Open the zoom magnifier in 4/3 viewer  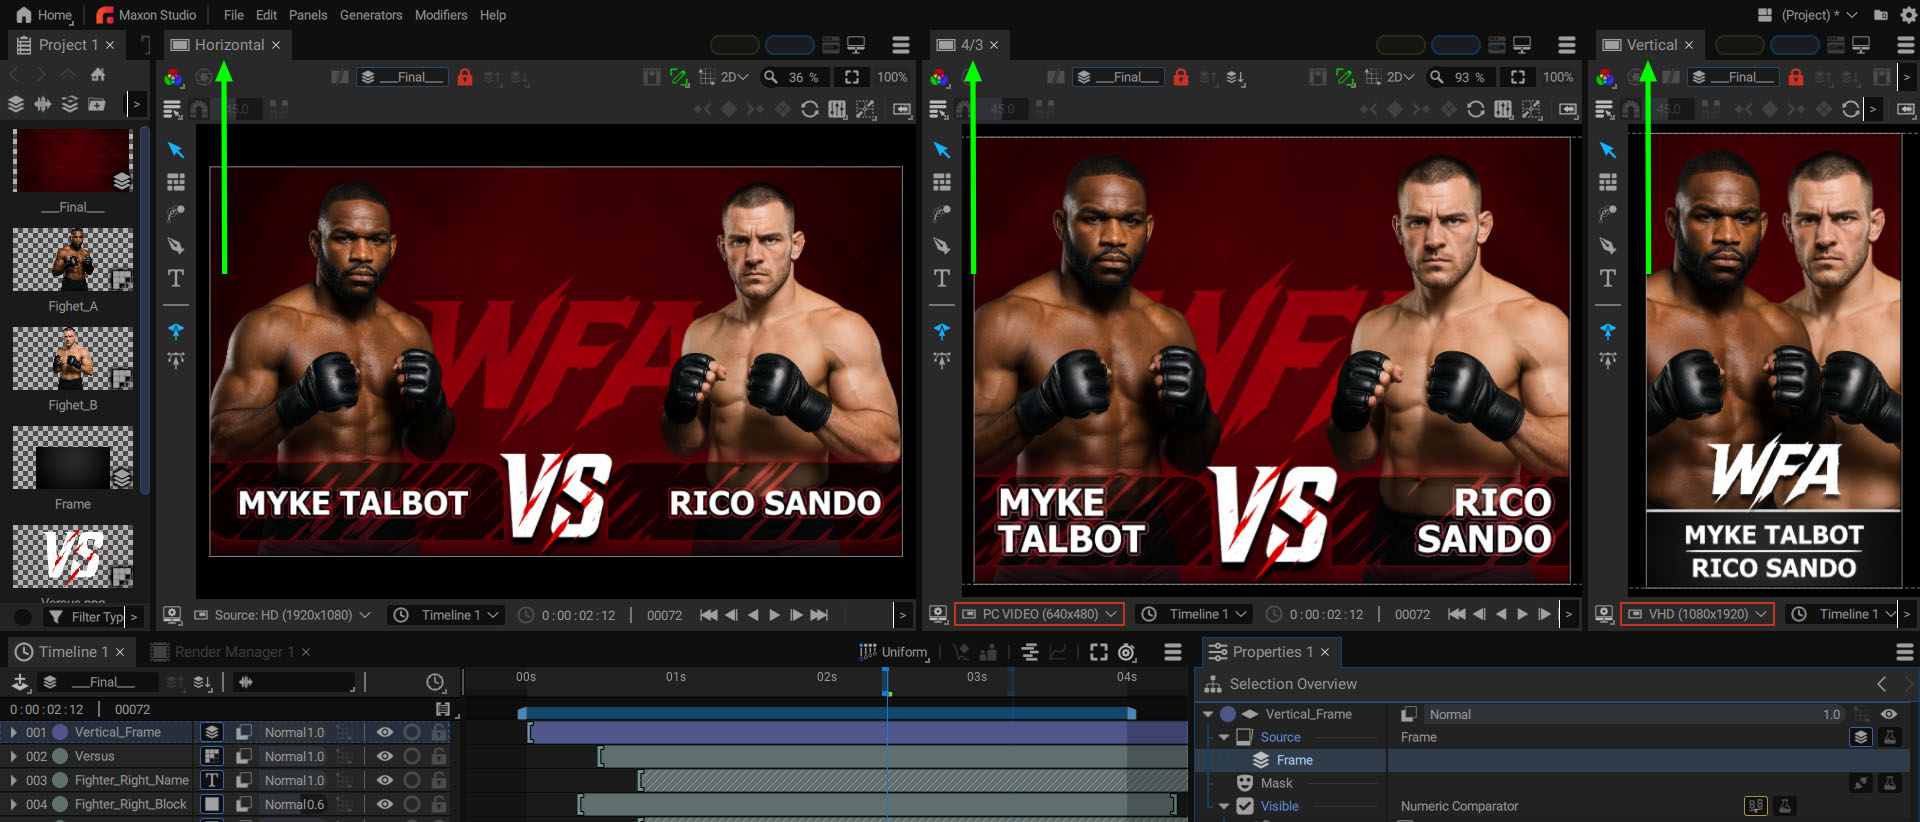tap(1437, 77)
